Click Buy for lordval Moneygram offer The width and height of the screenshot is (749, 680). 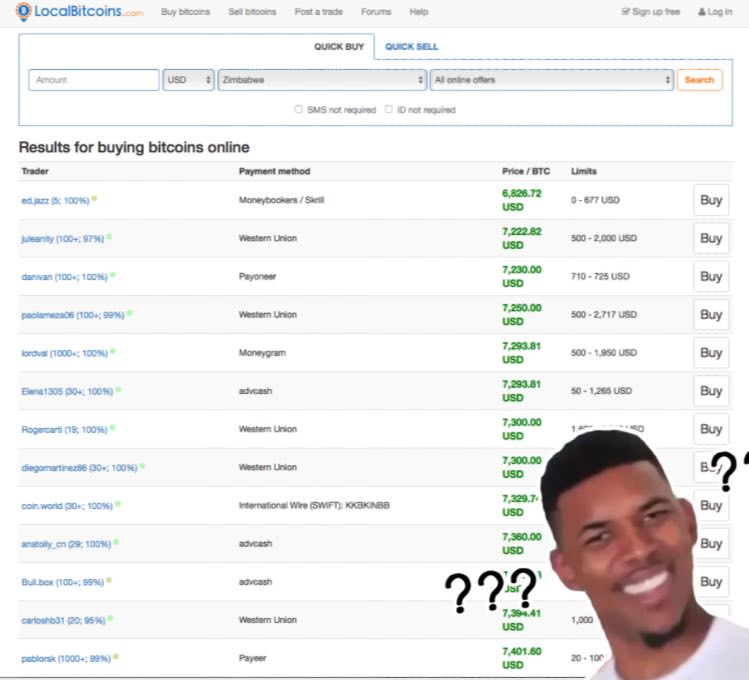pyautogui.click(x=711, y=353)
